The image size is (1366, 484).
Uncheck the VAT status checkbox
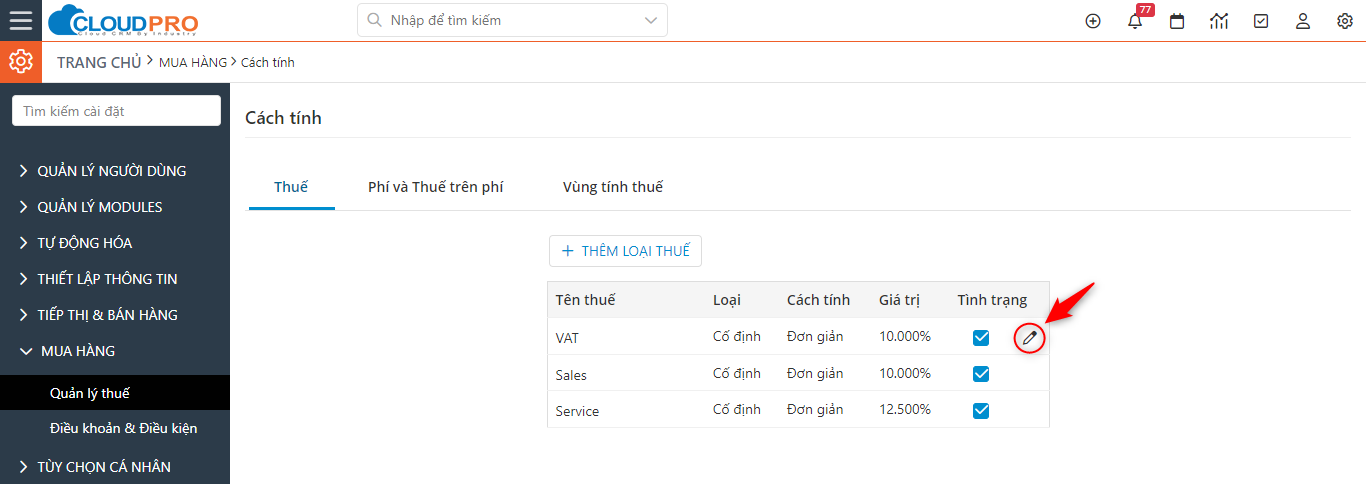click(981, 338)
